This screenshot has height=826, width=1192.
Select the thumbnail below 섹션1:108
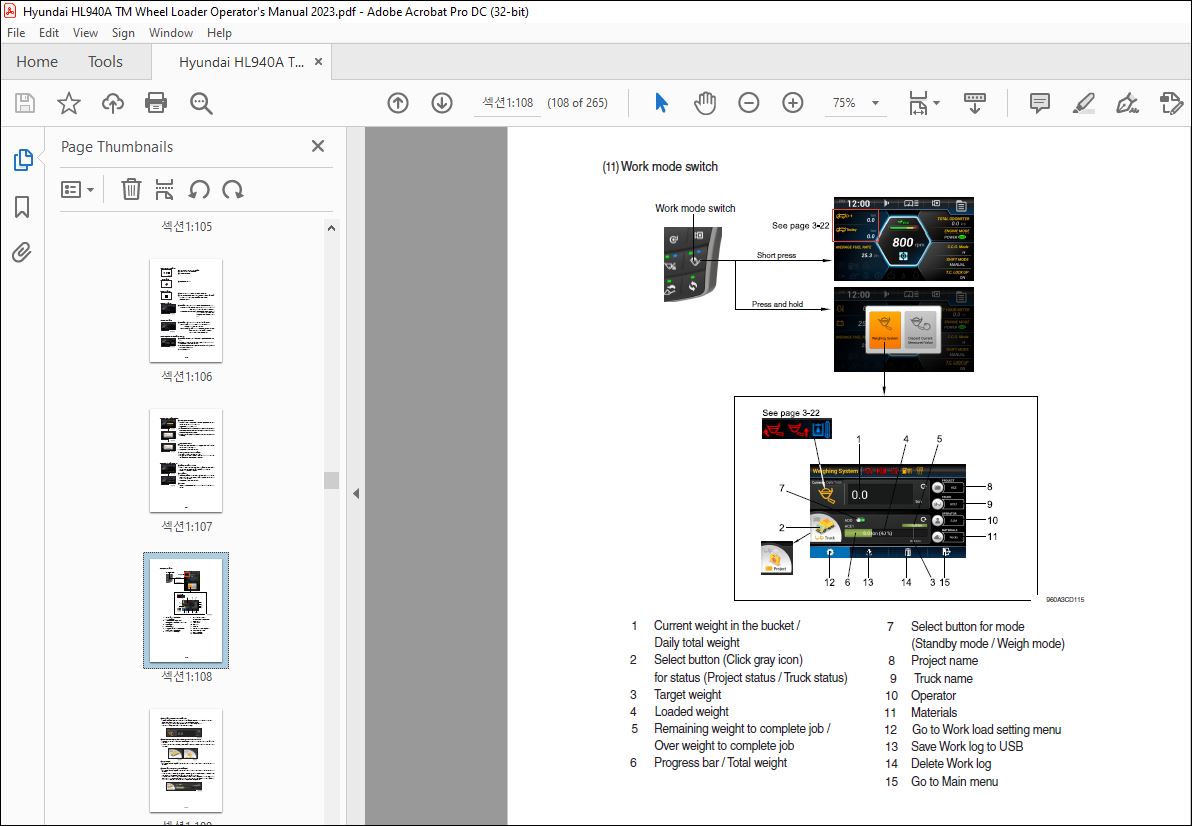[x=186, y=761]
